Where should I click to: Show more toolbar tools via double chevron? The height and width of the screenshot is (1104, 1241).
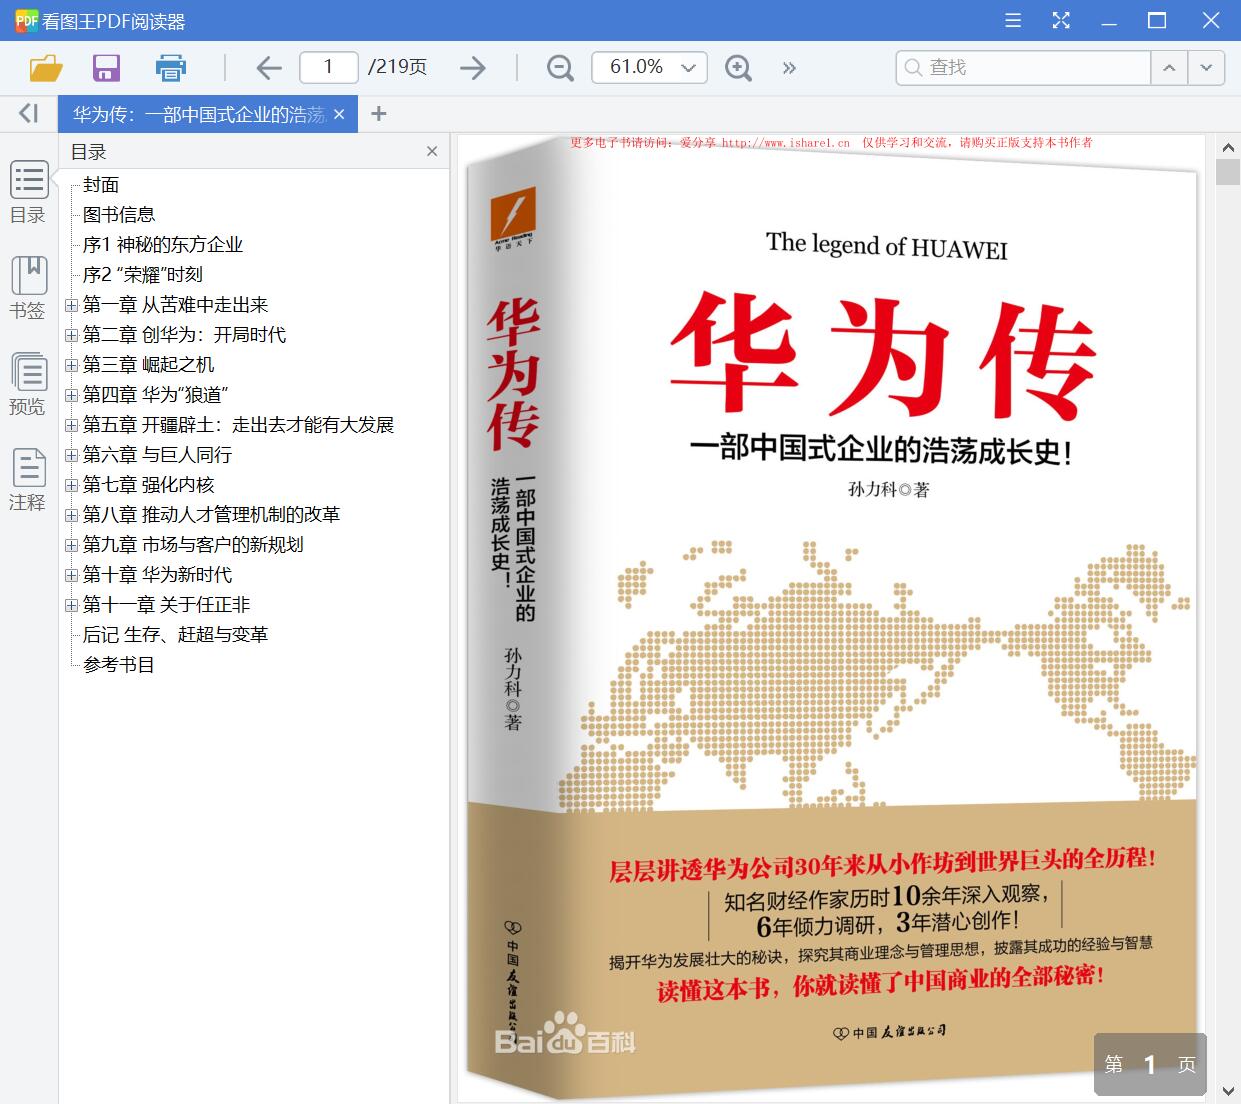pyautogui.click(x=789, y=67)
